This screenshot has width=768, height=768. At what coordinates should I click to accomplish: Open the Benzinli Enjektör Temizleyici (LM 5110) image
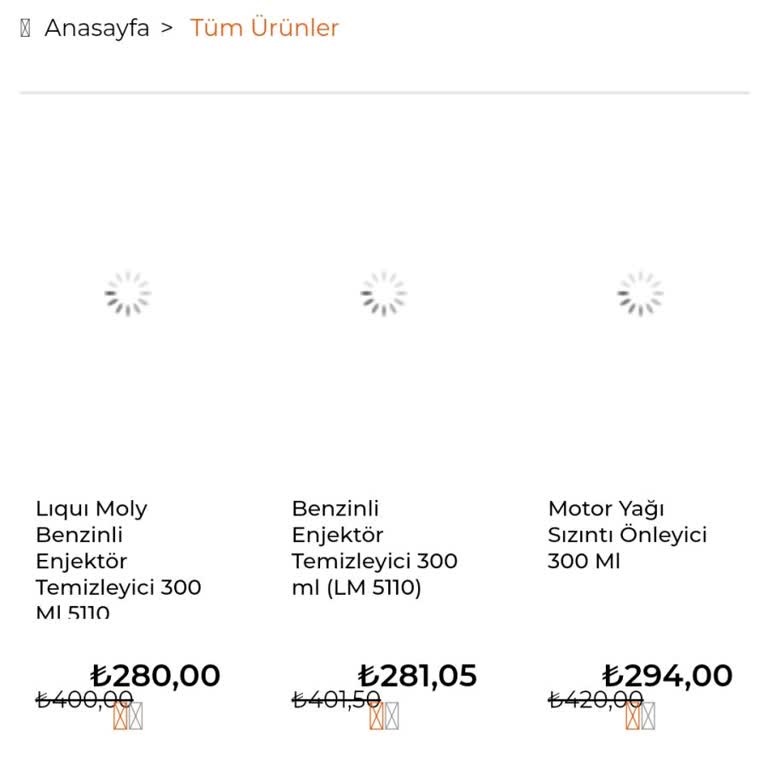384,294
